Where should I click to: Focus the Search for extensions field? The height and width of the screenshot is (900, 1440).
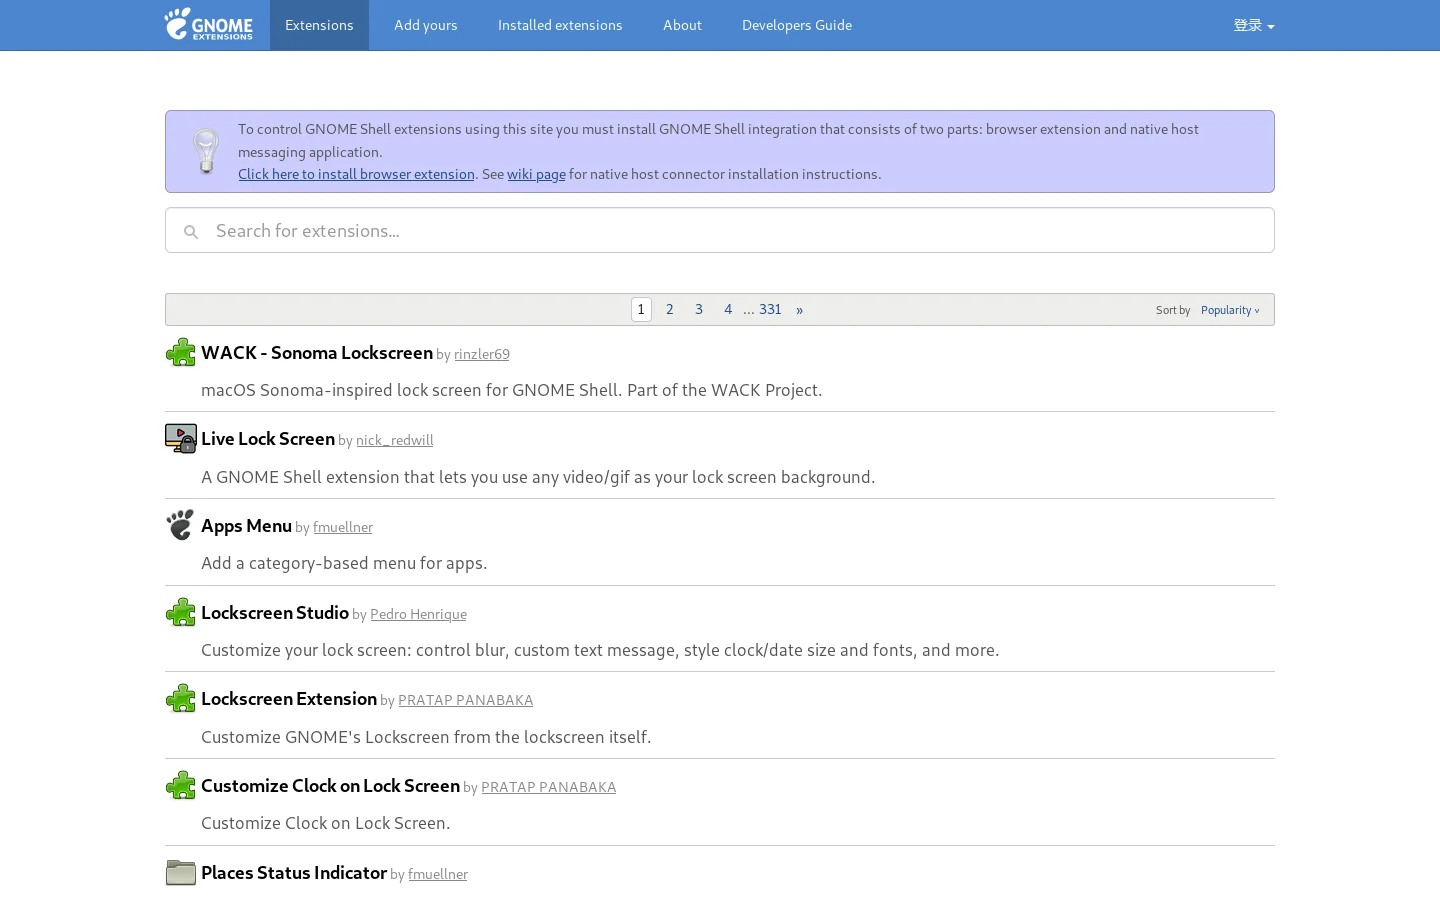[x=720, y=230]
